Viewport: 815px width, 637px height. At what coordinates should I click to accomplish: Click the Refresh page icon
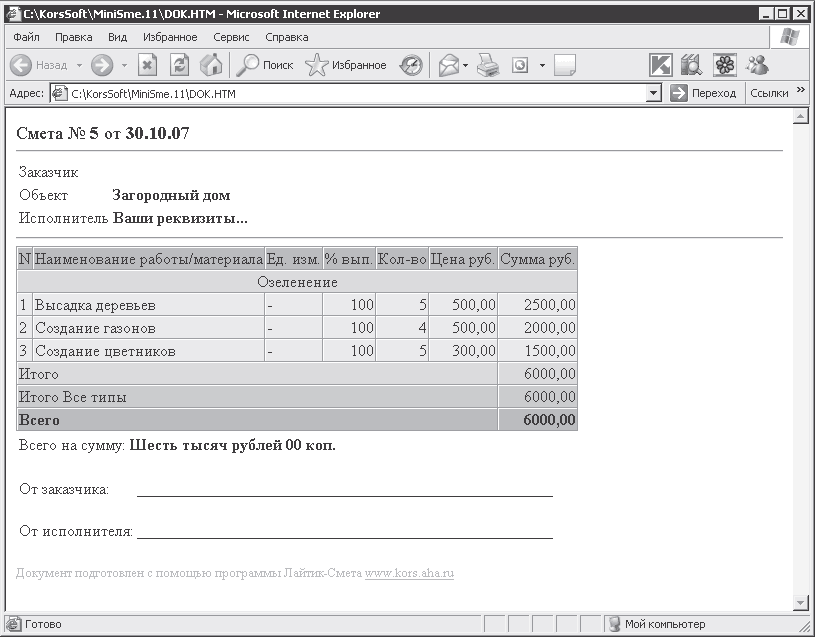pyautogui.click(x=180, y=65)
